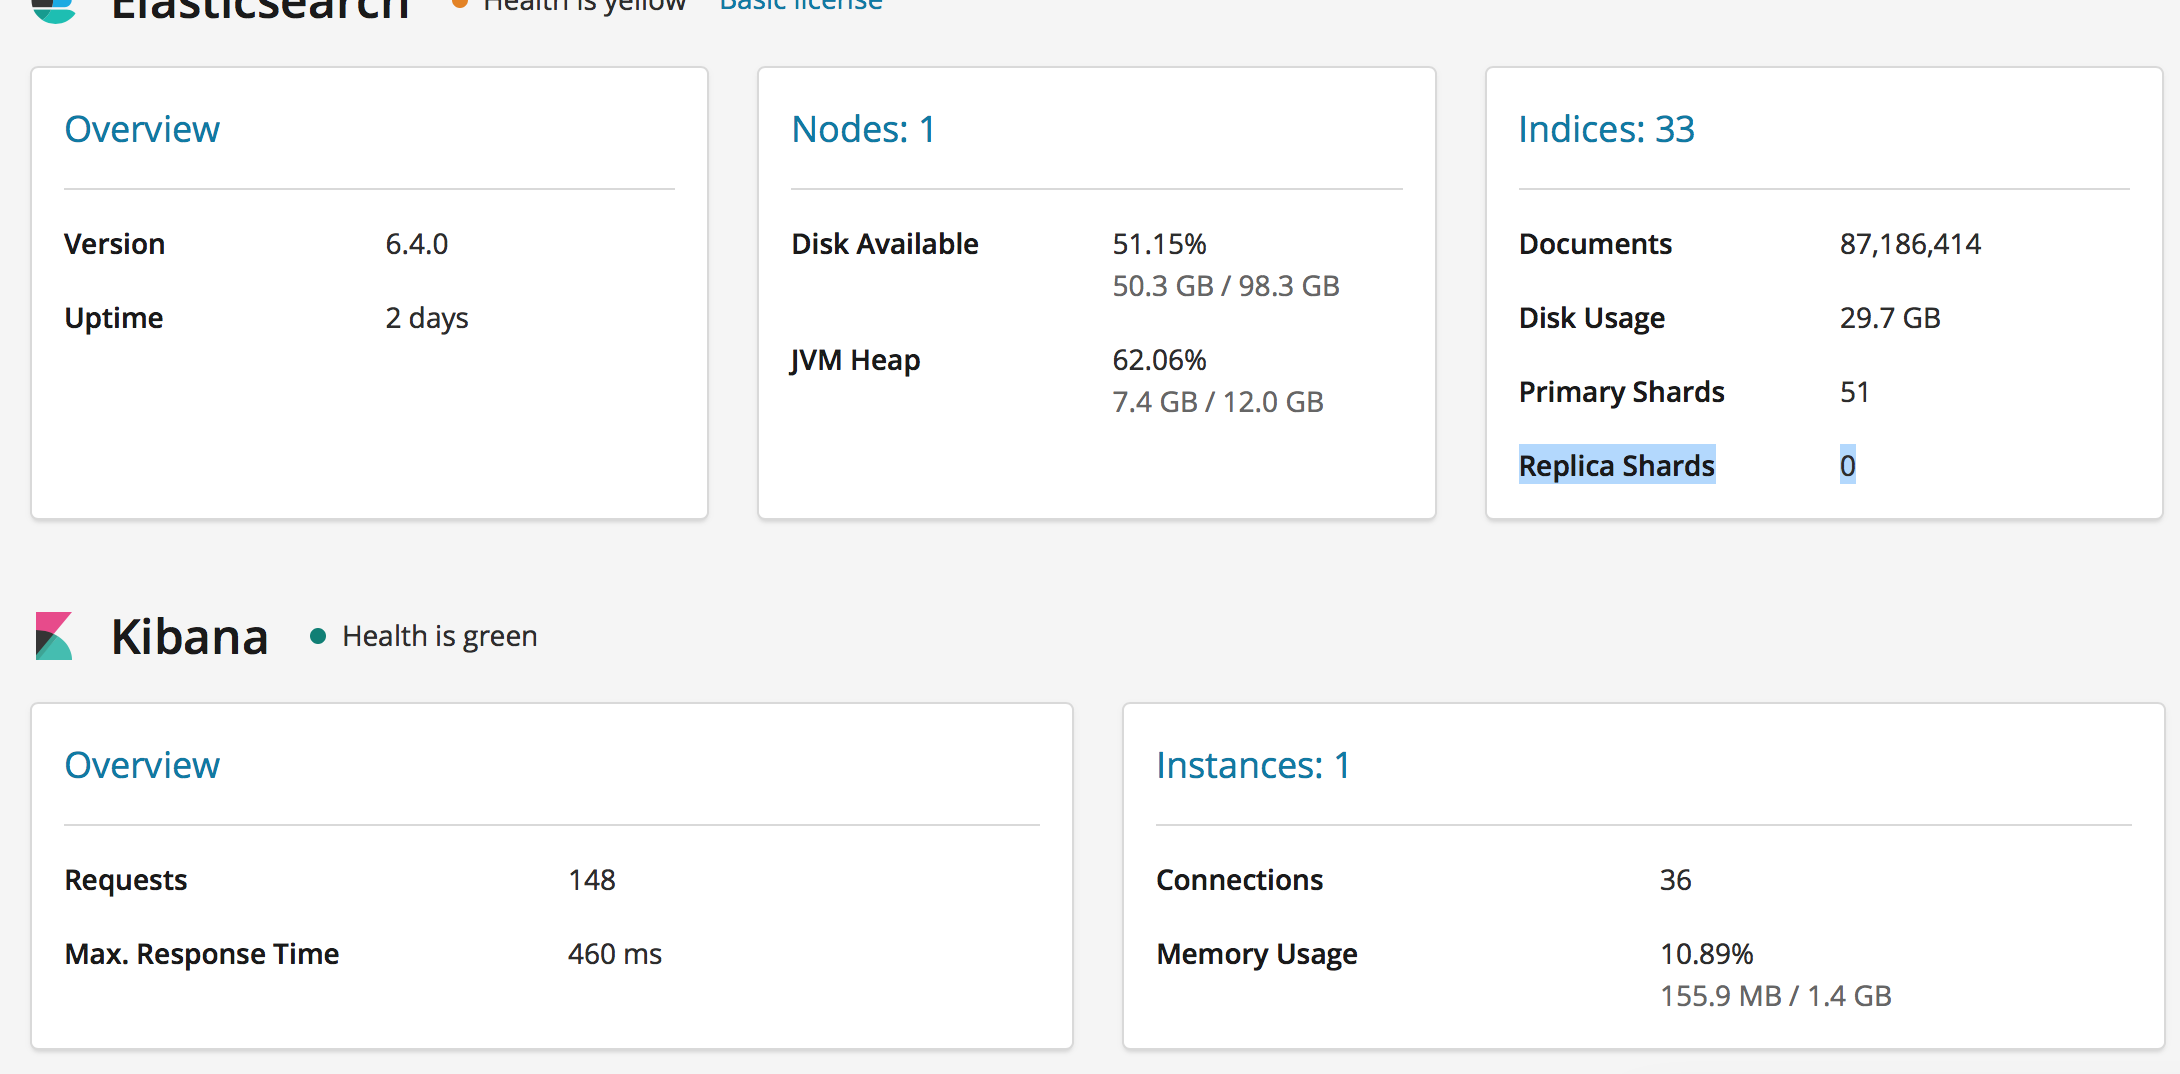
Task: Click the Version value 6.4.0
Action: (x=417, y=244)
